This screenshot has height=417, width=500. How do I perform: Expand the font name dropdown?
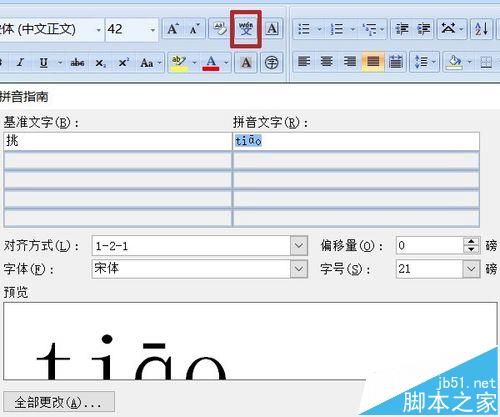pyautogui.click(x=98, y=30)
